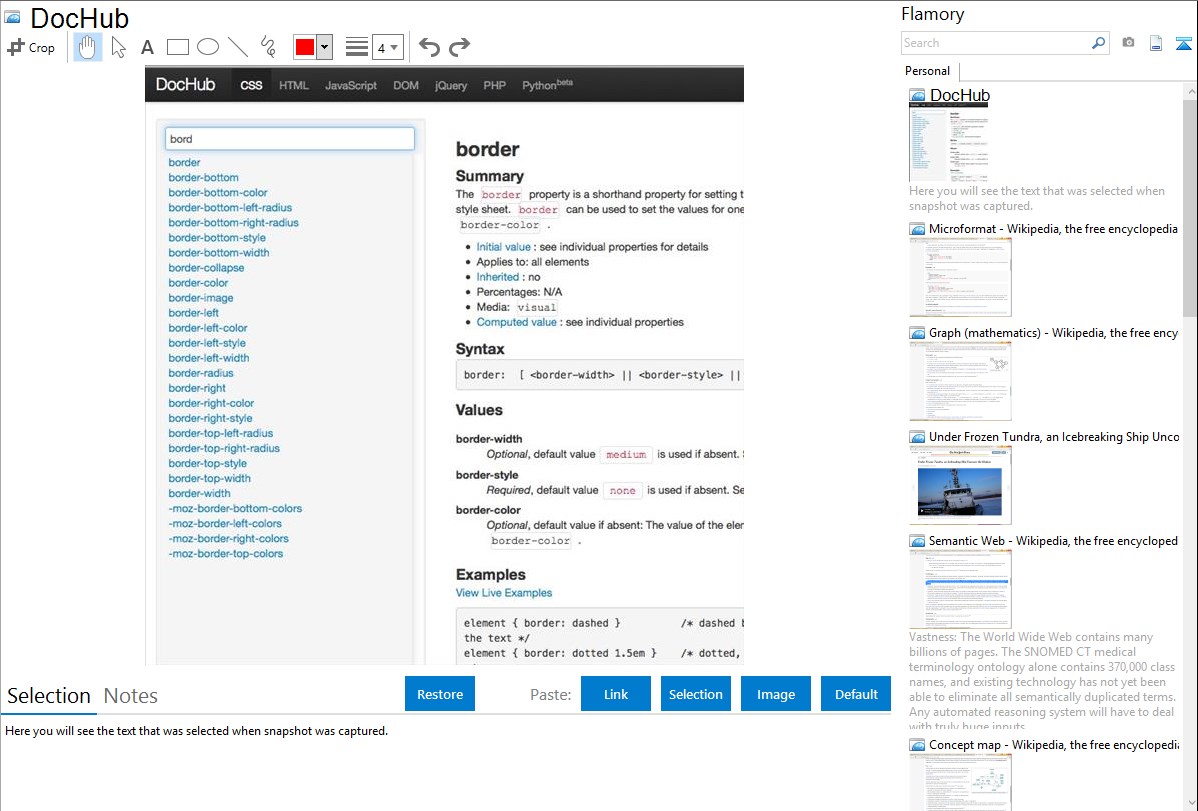Capture a new snapshot with camera icon
Image resolution: width=1198 pixels, height=811 pixels.
coord(1128,43)
